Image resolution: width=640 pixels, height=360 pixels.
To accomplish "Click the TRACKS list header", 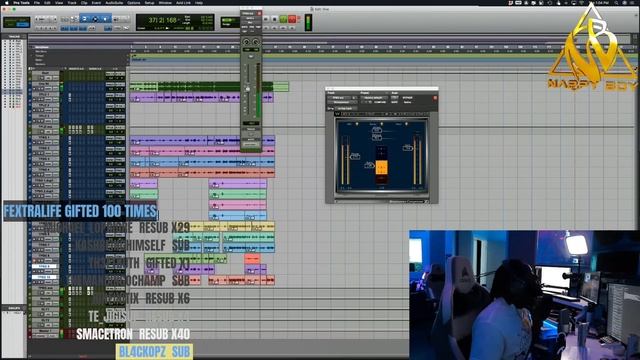I will [14, 37].
